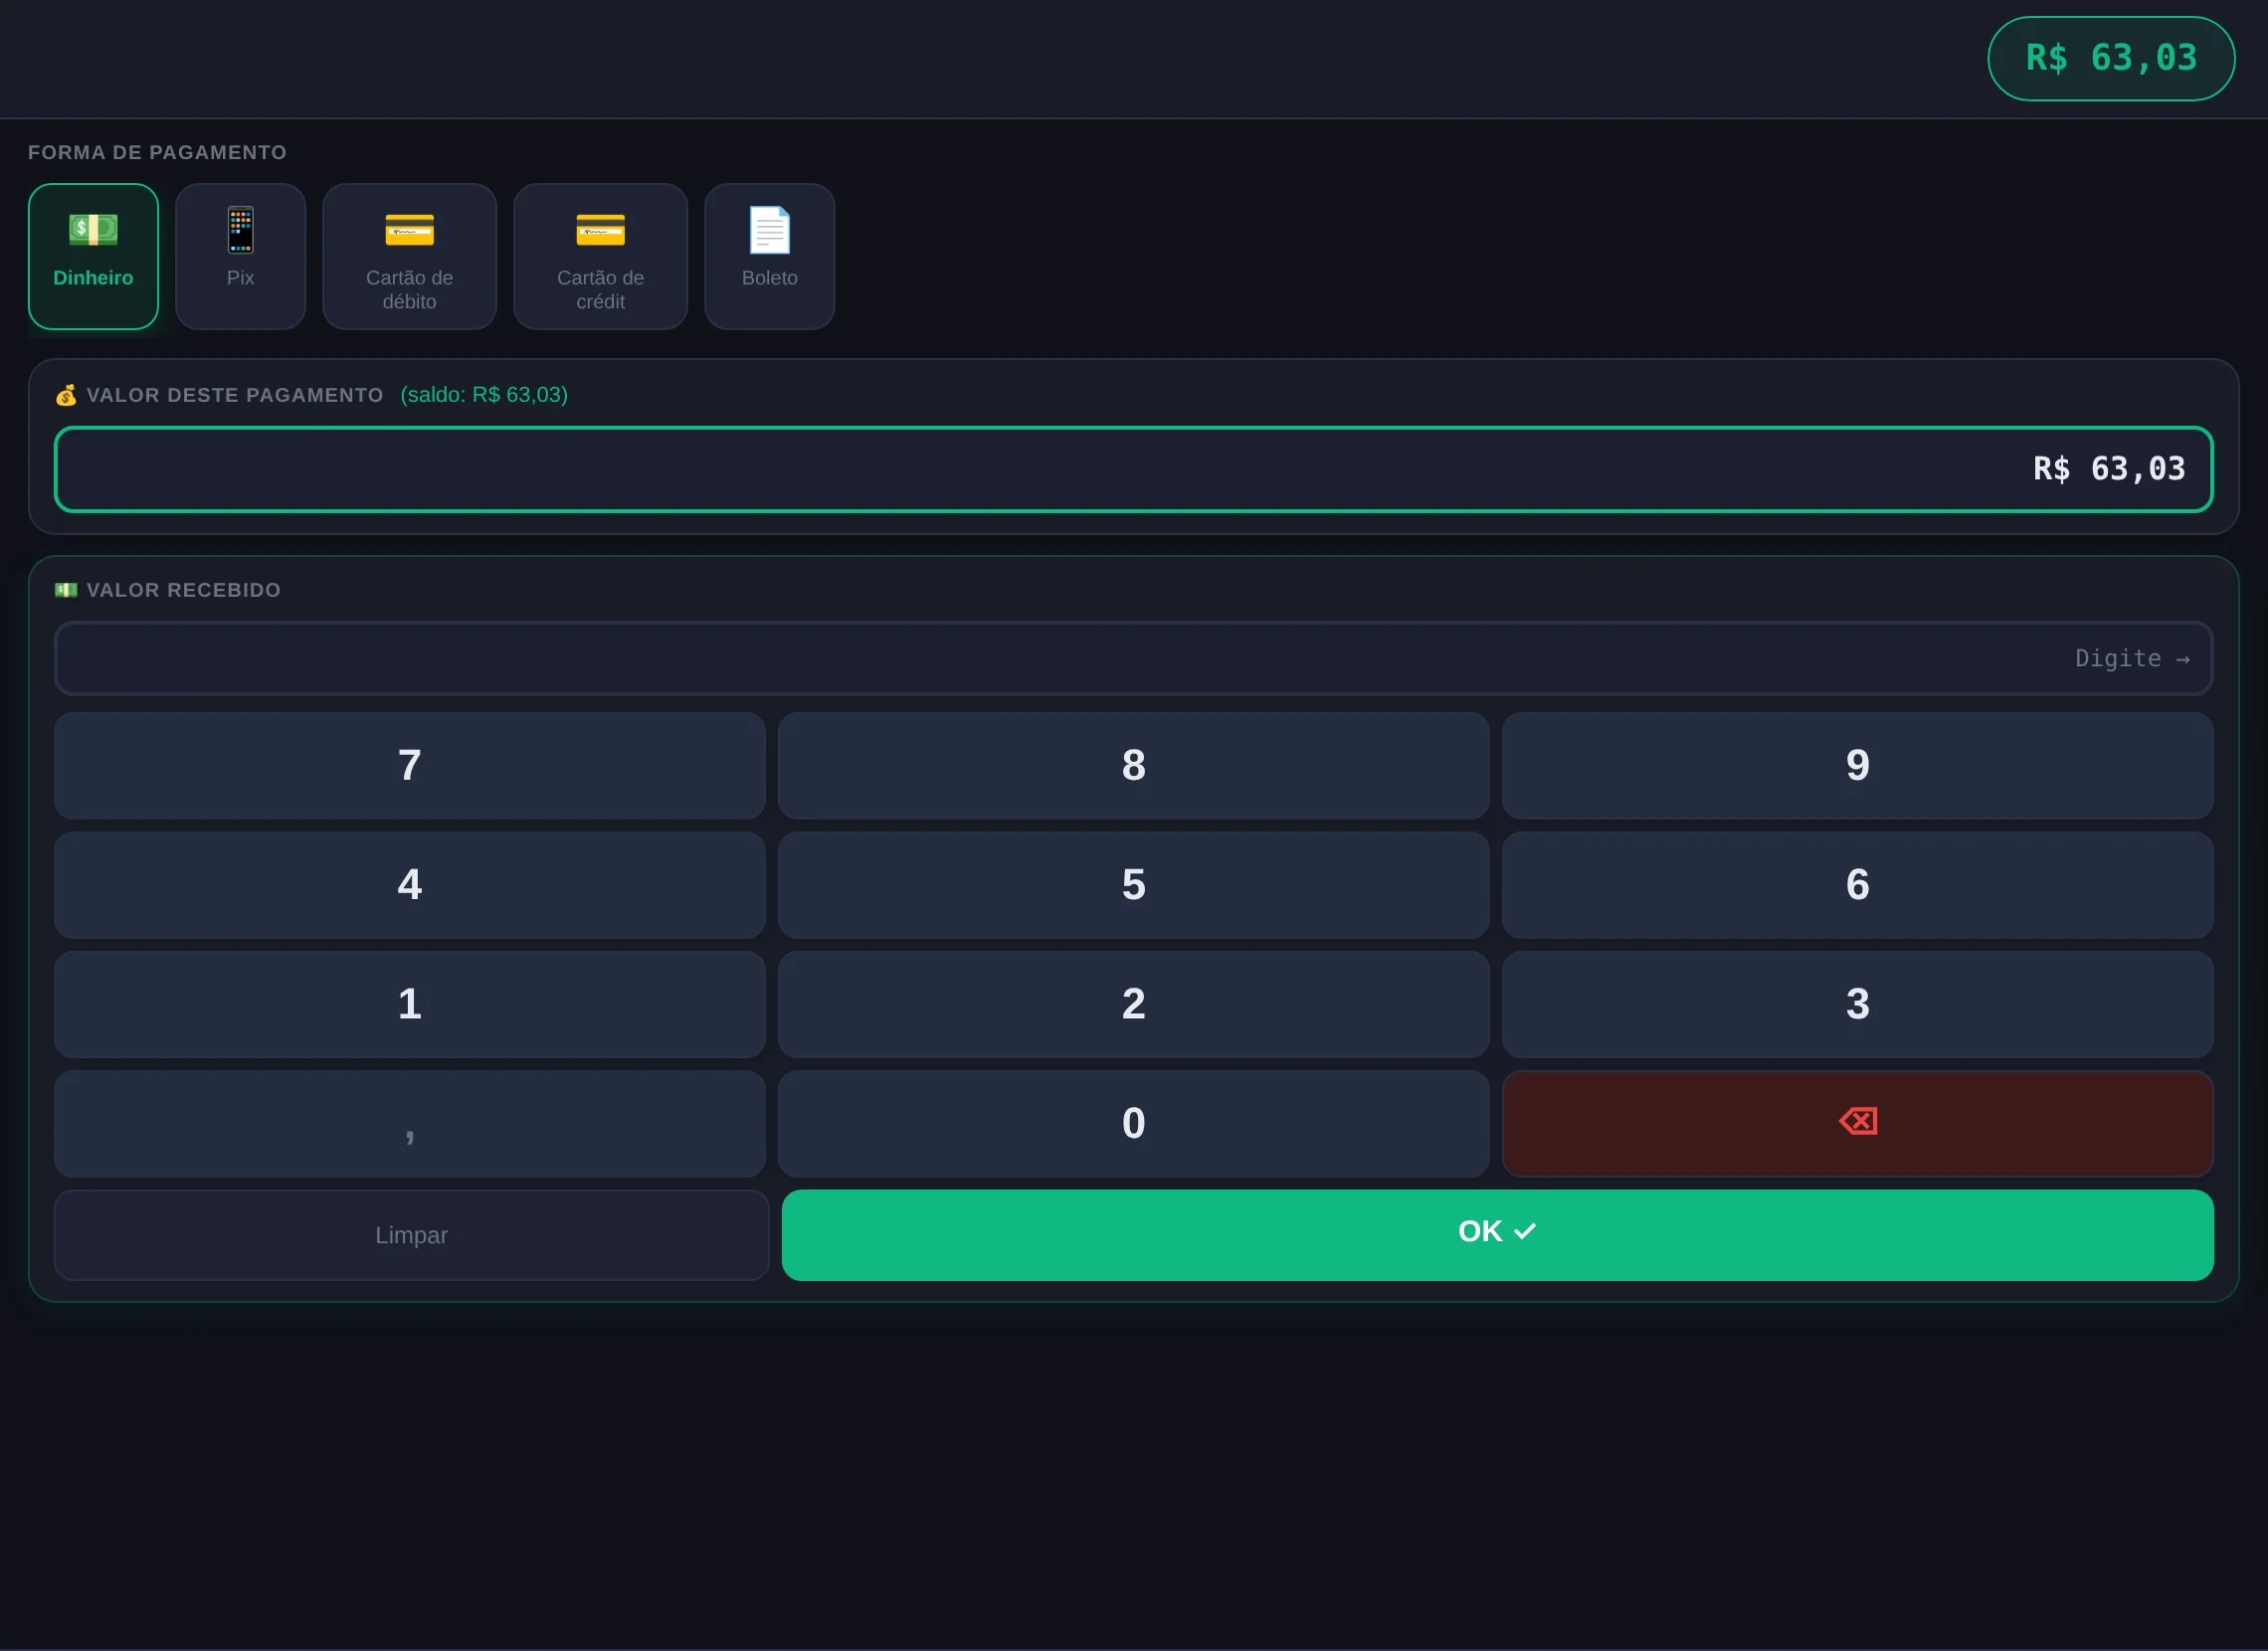Tap keypad digit 5
The width and height of the screenshot is (2268, 1651).
coord(1133,885)
